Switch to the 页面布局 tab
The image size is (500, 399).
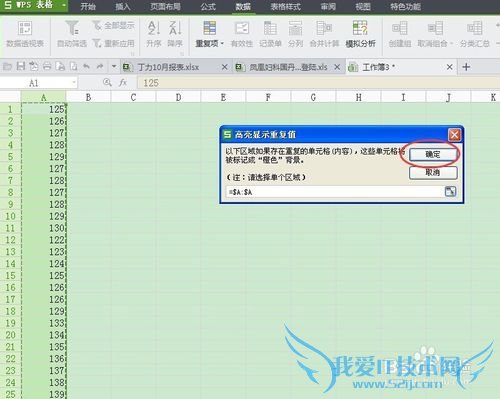[x=165, y=6]
